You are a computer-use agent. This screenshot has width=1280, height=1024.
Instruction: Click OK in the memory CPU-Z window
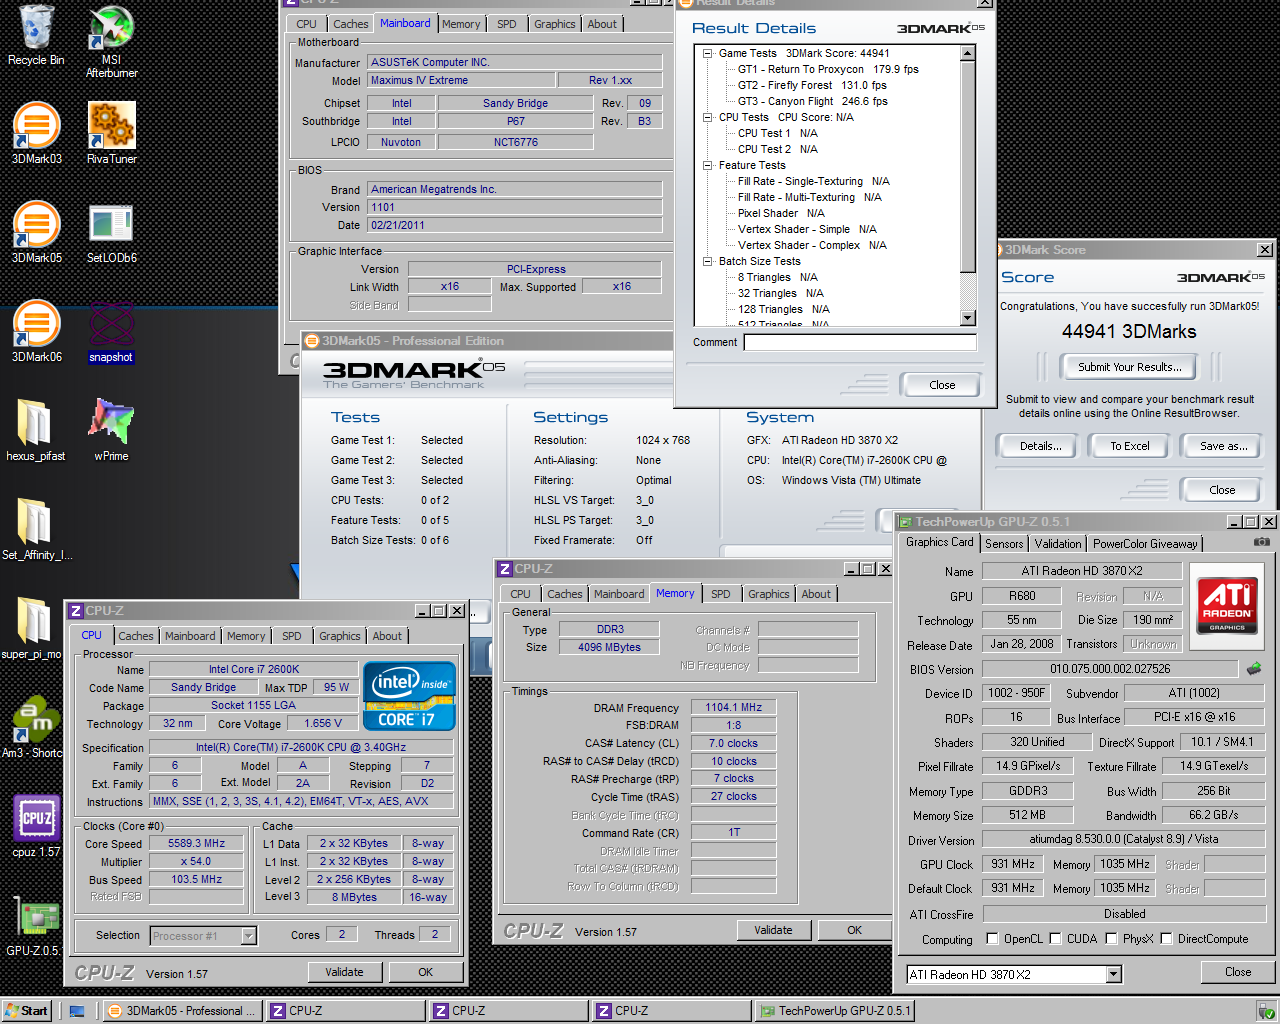(854, 930)
